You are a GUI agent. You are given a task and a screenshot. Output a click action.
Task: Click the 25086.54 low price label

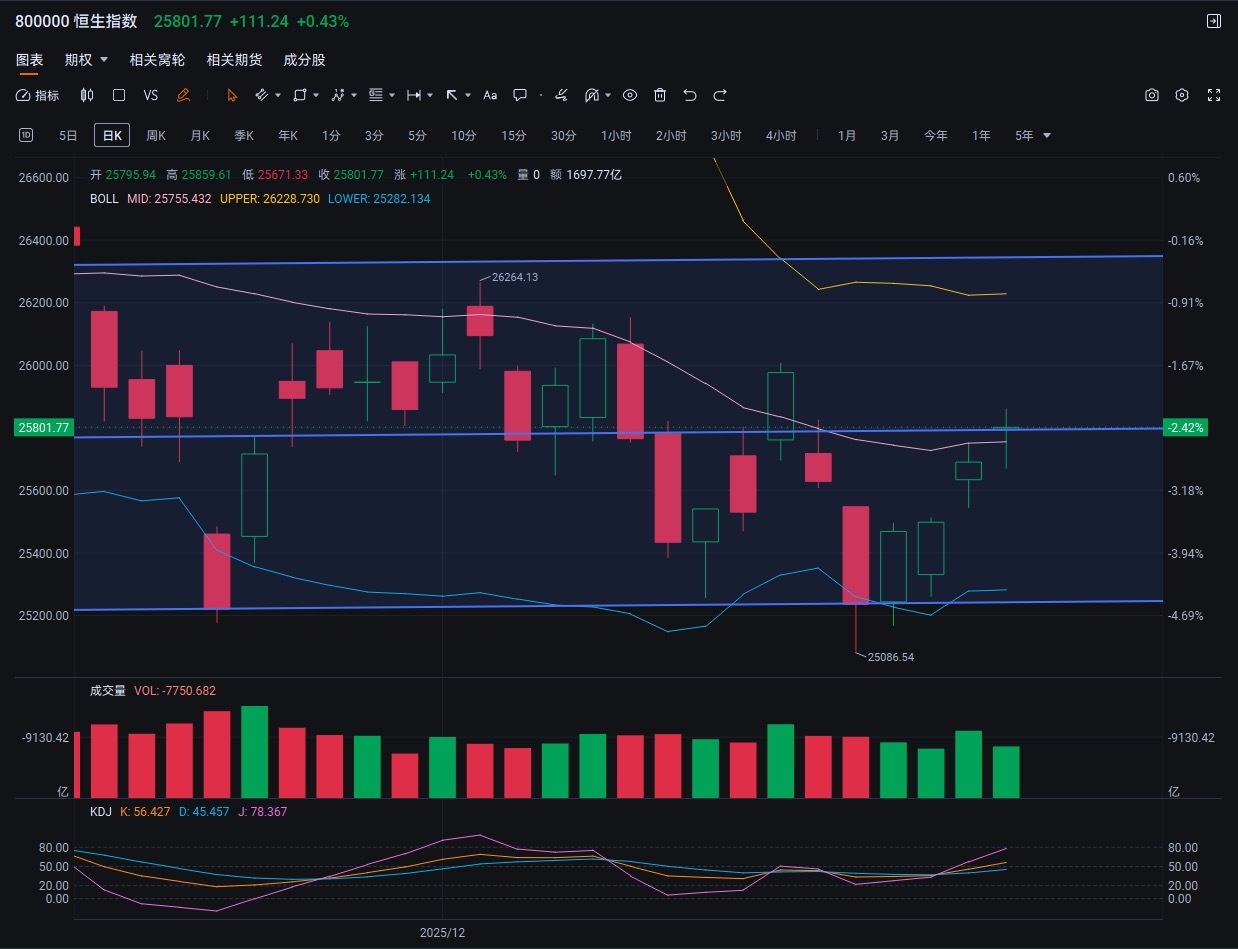[x=891, y=657]
